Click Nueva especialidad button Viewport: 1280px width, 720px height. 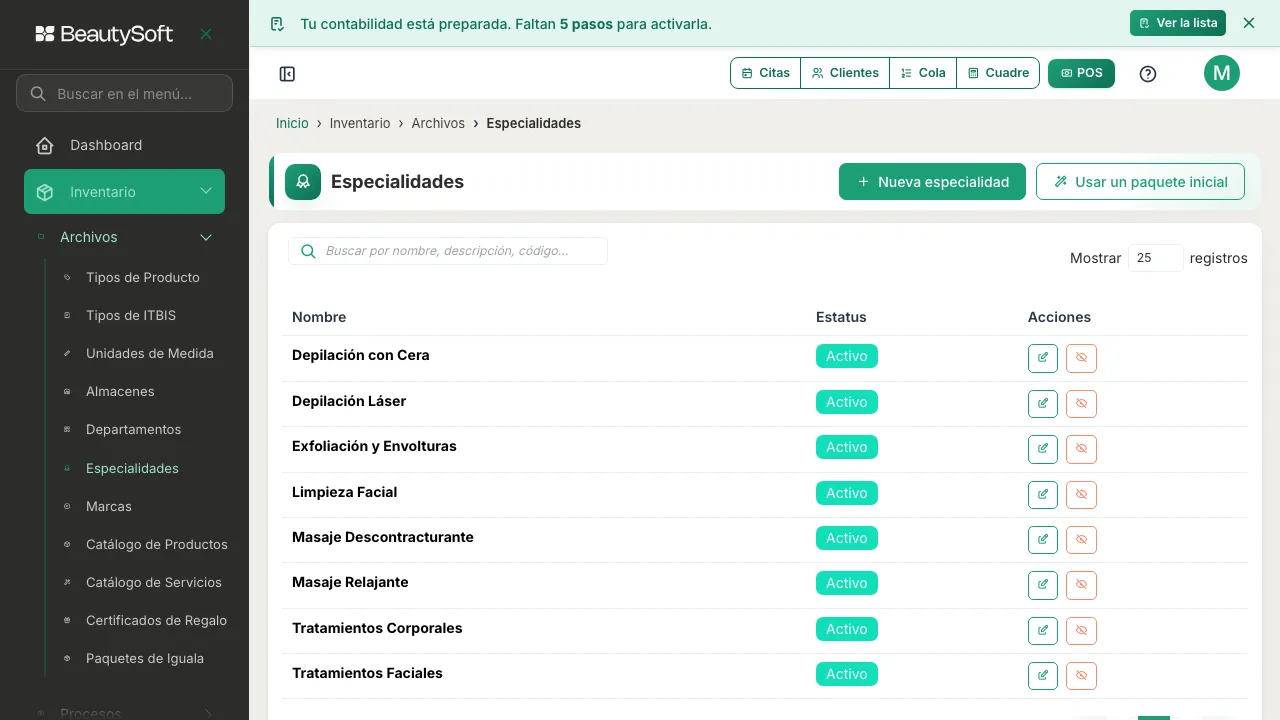click(932, 182)
